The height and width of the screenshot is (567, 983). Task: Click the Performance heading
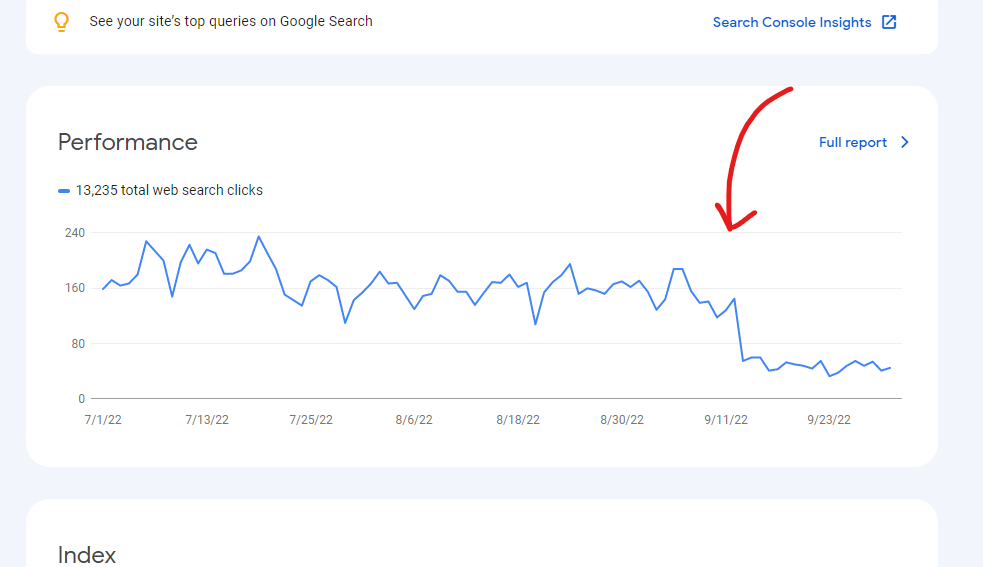[128, 142]
